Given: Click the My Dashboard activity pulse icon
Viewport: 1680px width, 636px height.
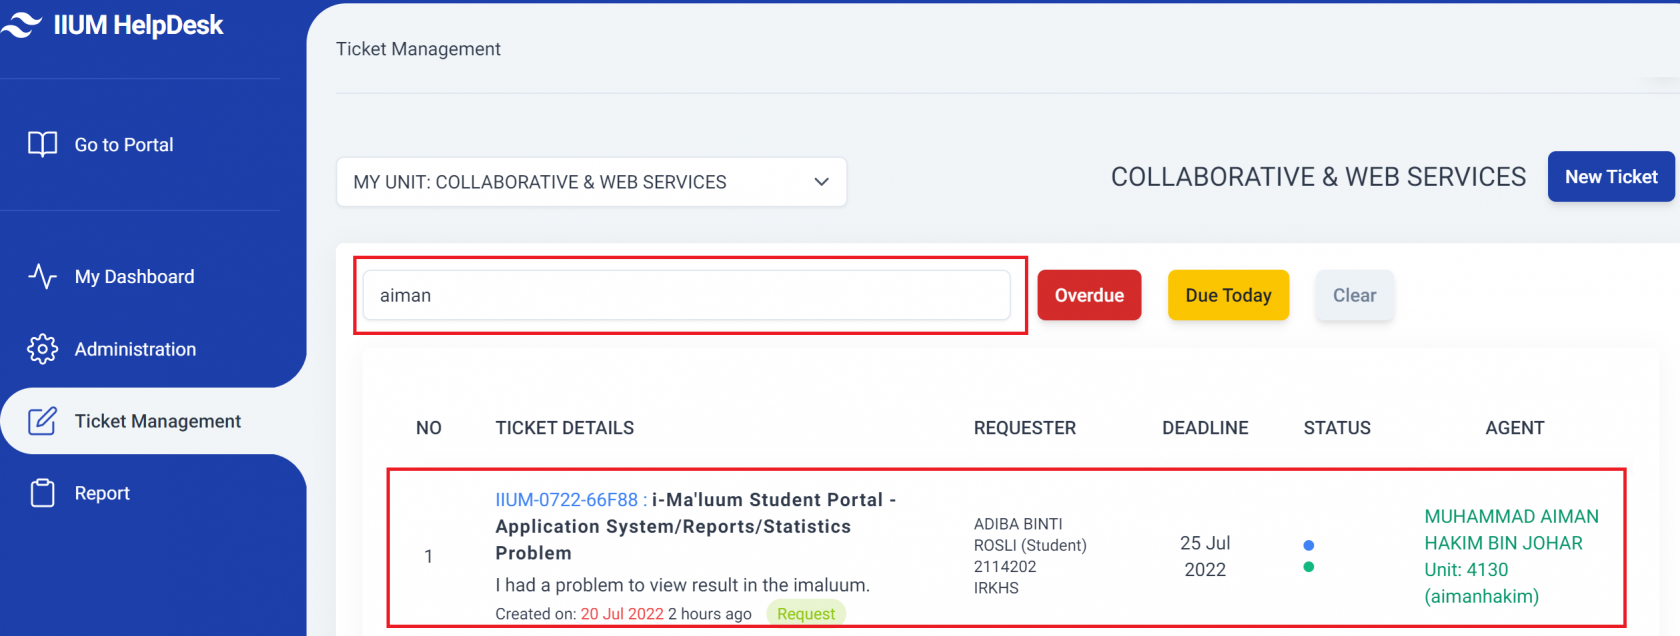Looking at the screenshot, I should [x=42, y=276].
